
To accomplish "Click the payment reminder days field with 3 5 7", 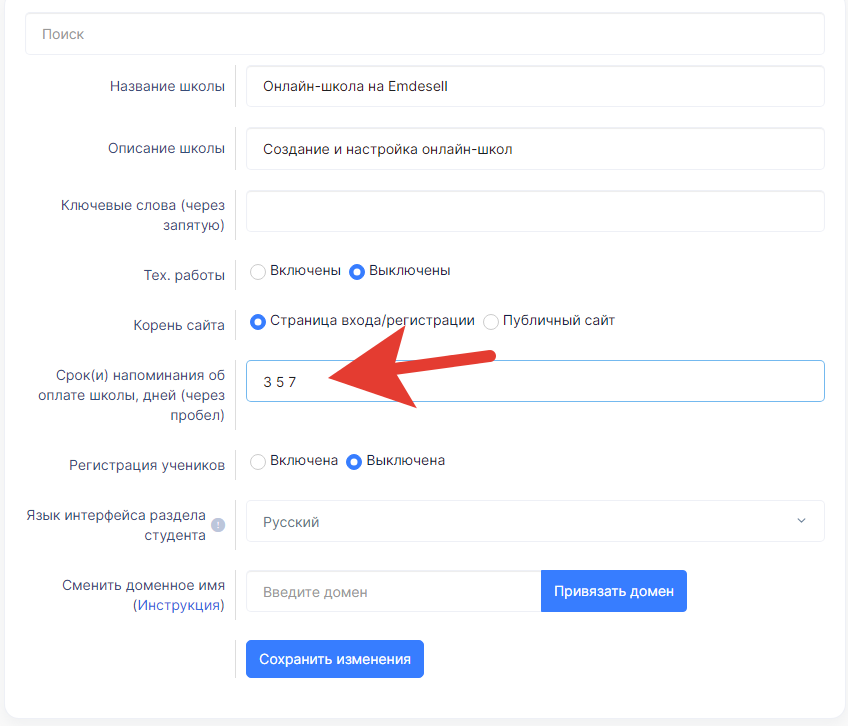I will 535,381.
